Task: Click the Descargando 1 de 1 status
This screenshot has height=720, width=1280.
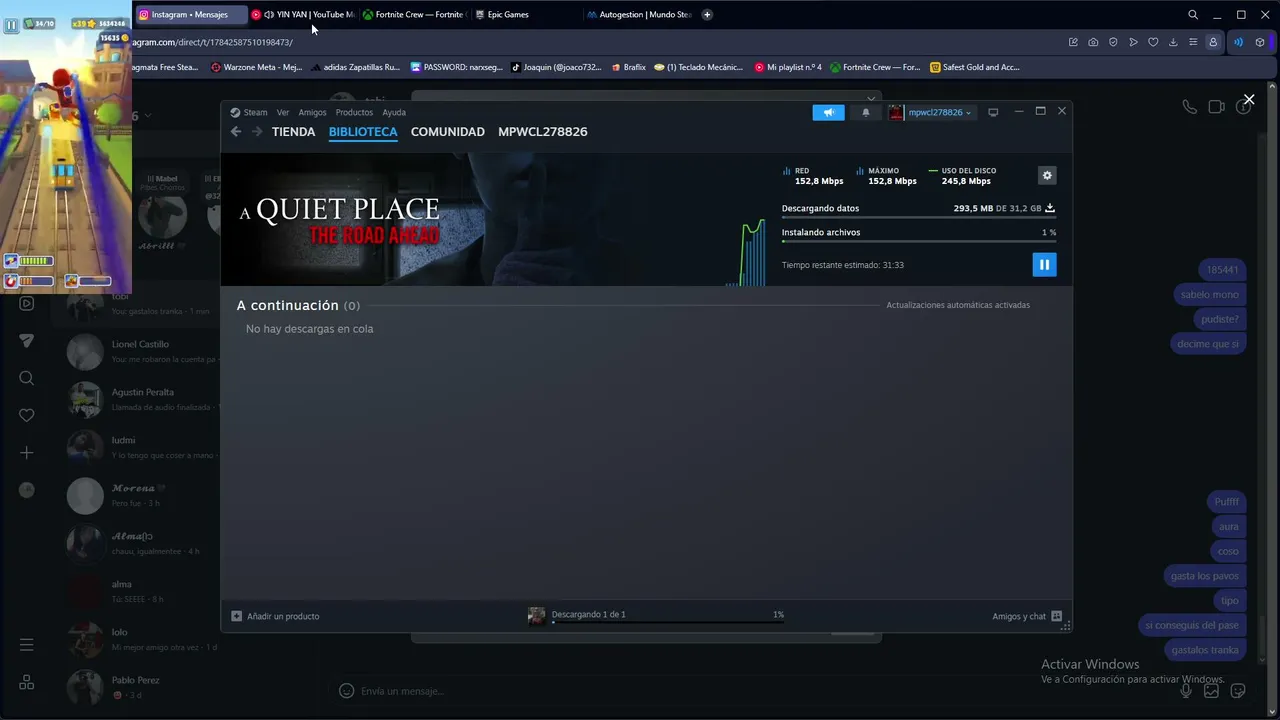Action: (588, 614)
